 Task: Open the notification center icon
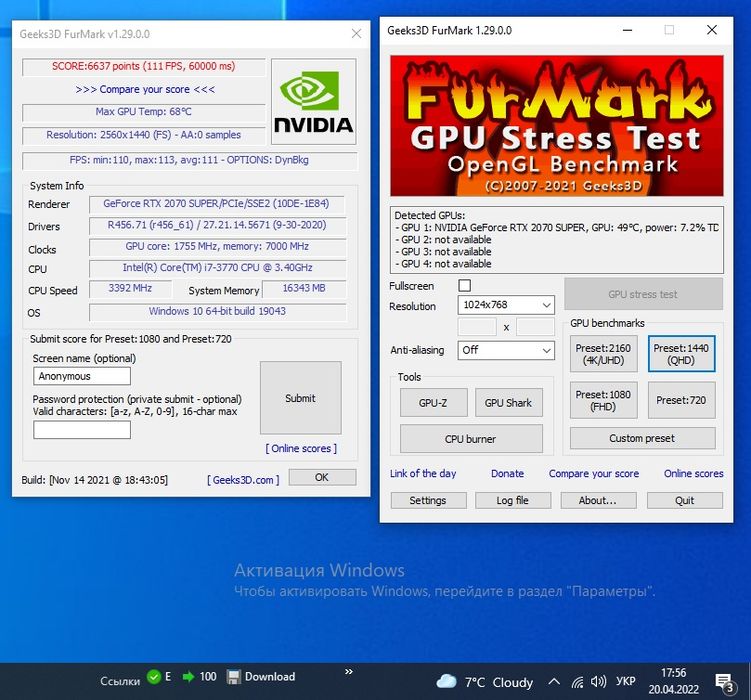click(724, 682)
